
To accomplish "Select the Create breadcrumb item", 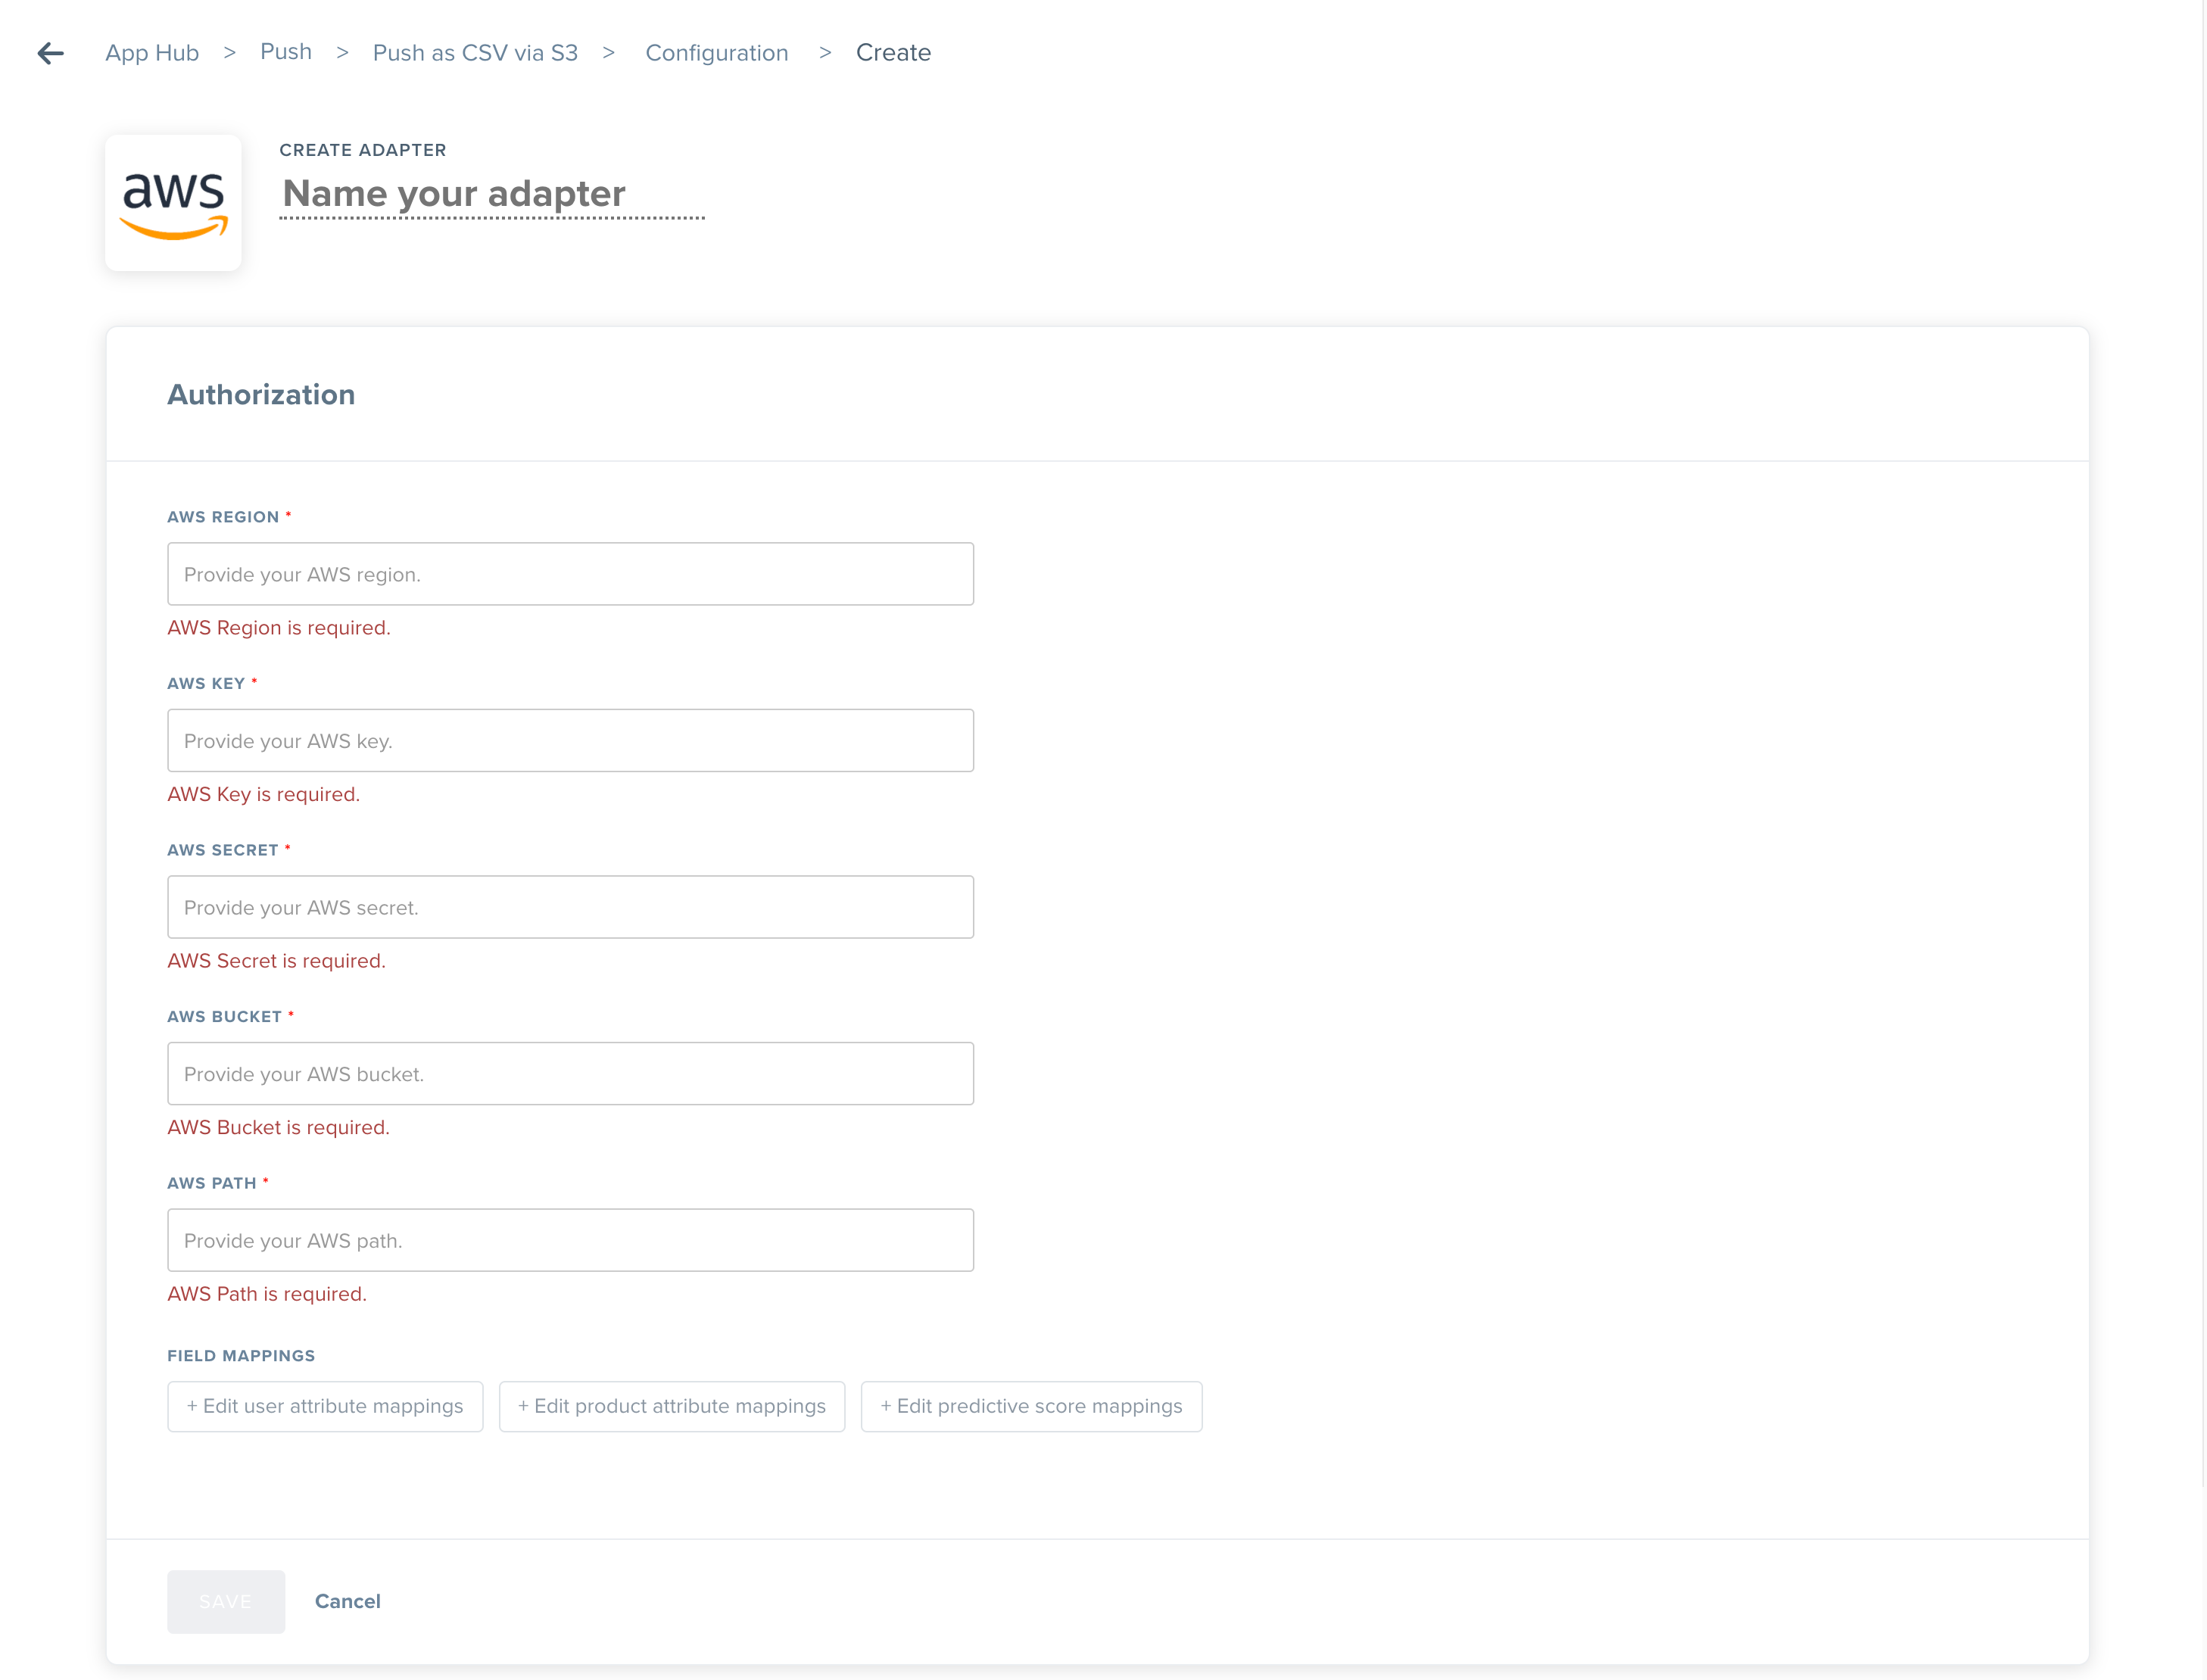I will click(893, 53).
